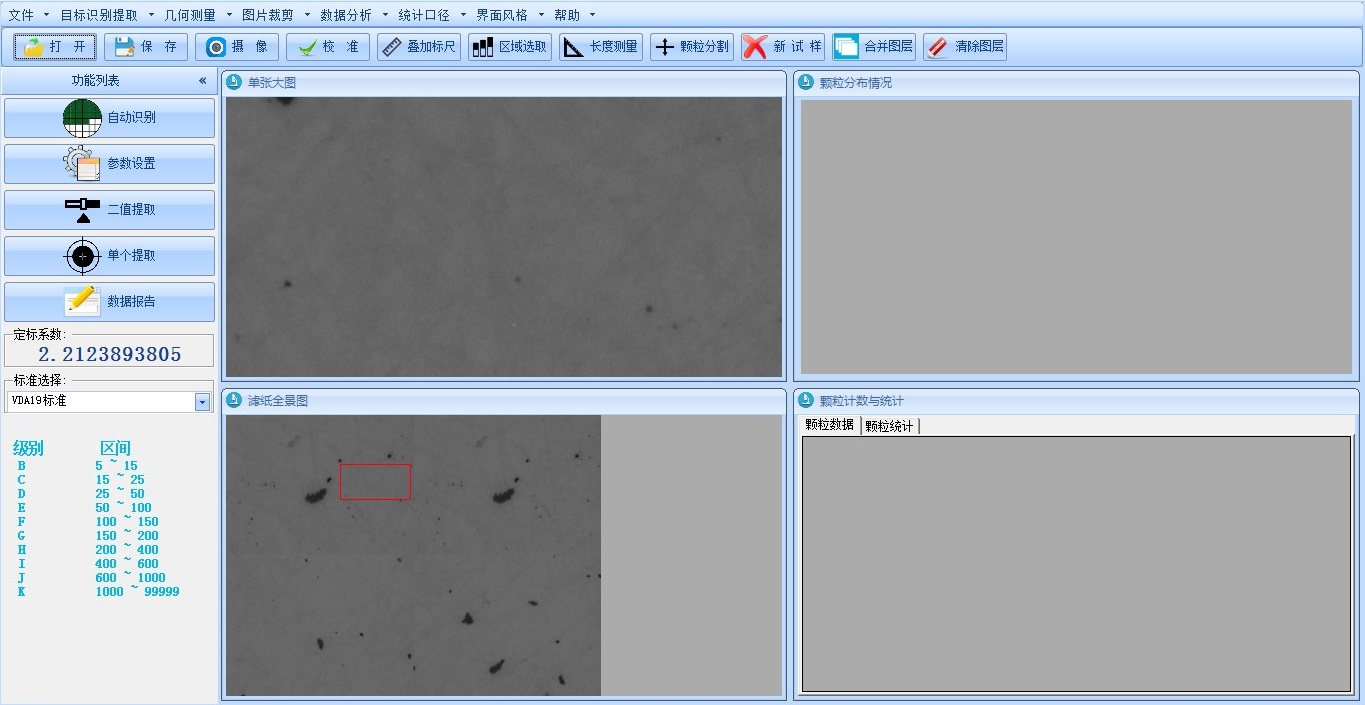The image size is (1365, 705).
Task: Activate length measurement (长度测量) tool
Action: (x=601, y=47)
